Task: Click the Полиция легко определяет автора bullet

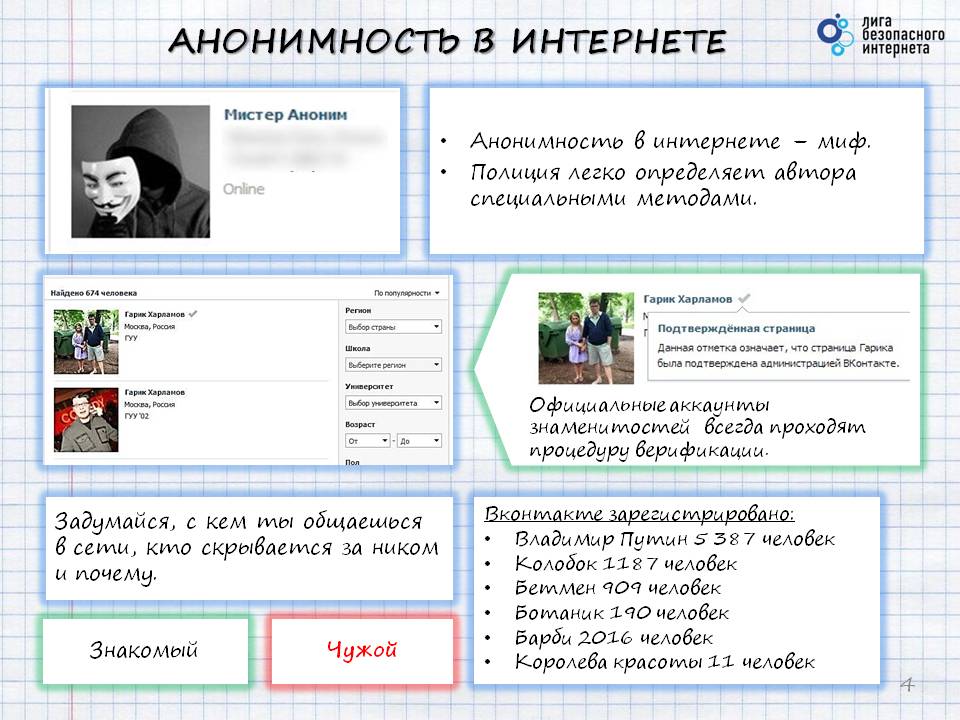Action: pos(662,186)
